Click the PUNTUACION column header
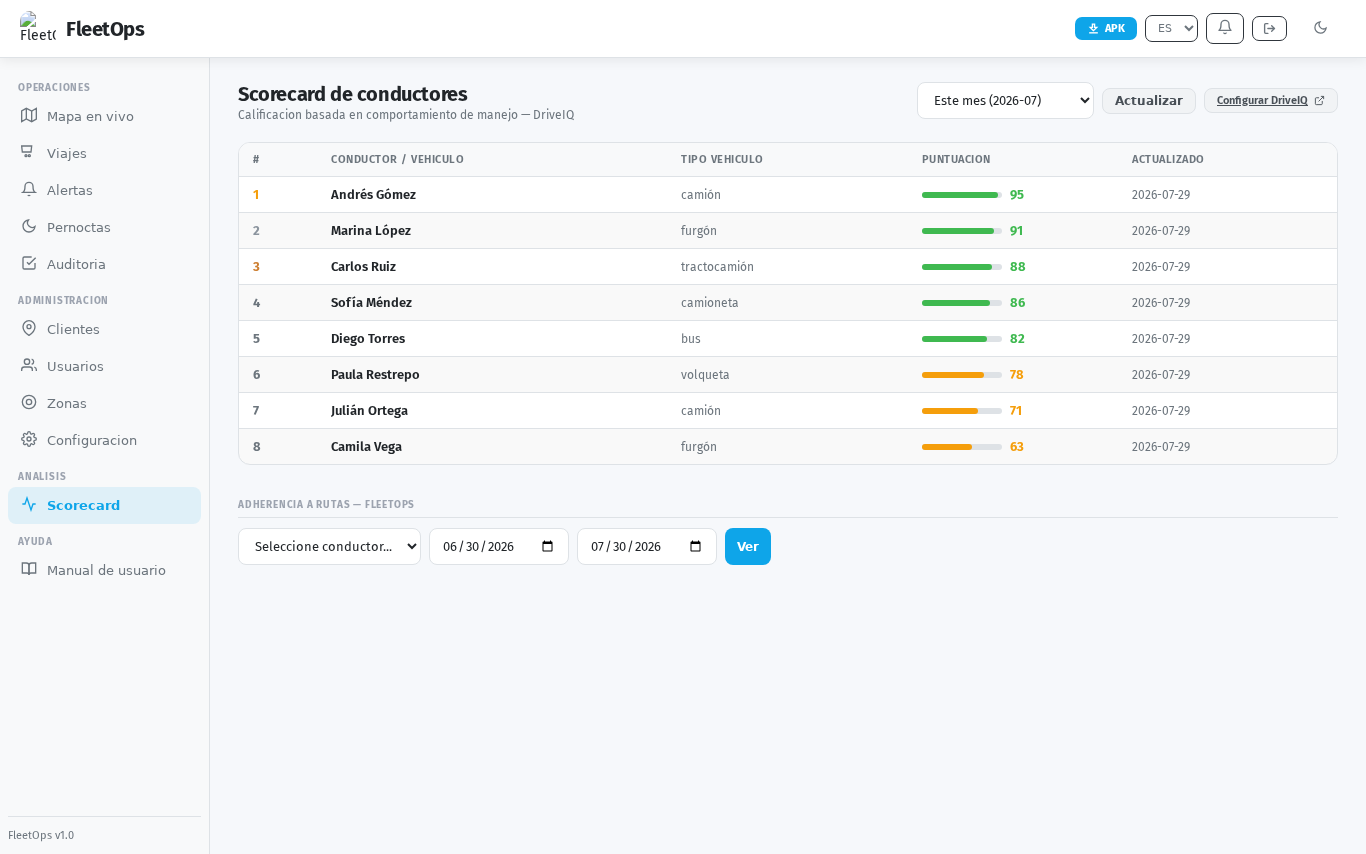Viewport: 1366px width, 854px height. tap(955, 159)
